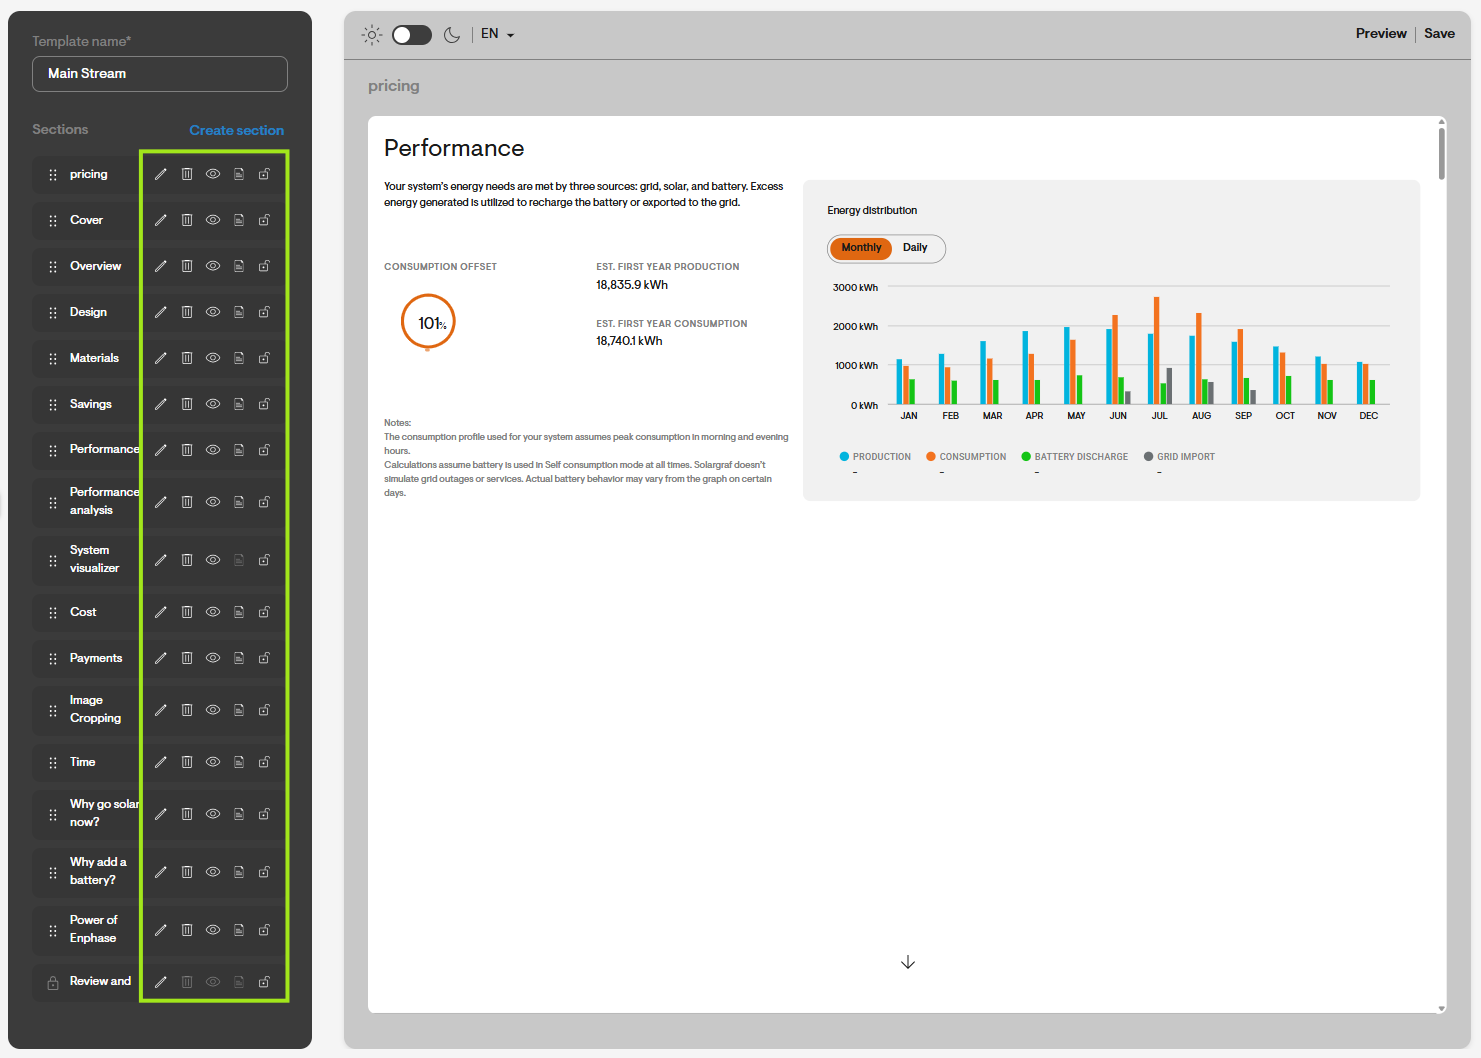Hide the Performance section with eye icon
Screen dimensions: 1481x1058
pos(213,450)
